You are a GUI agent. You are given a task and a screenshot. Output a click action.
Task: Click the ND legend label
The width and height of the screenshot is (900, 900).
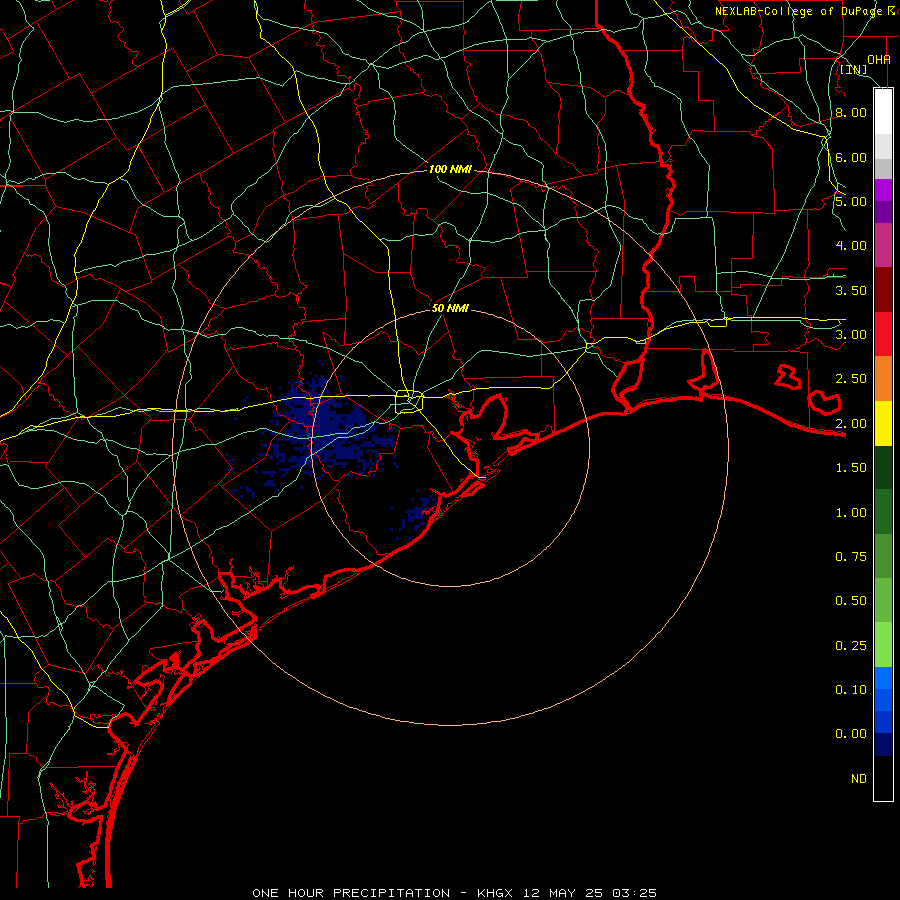pos(859,779)
